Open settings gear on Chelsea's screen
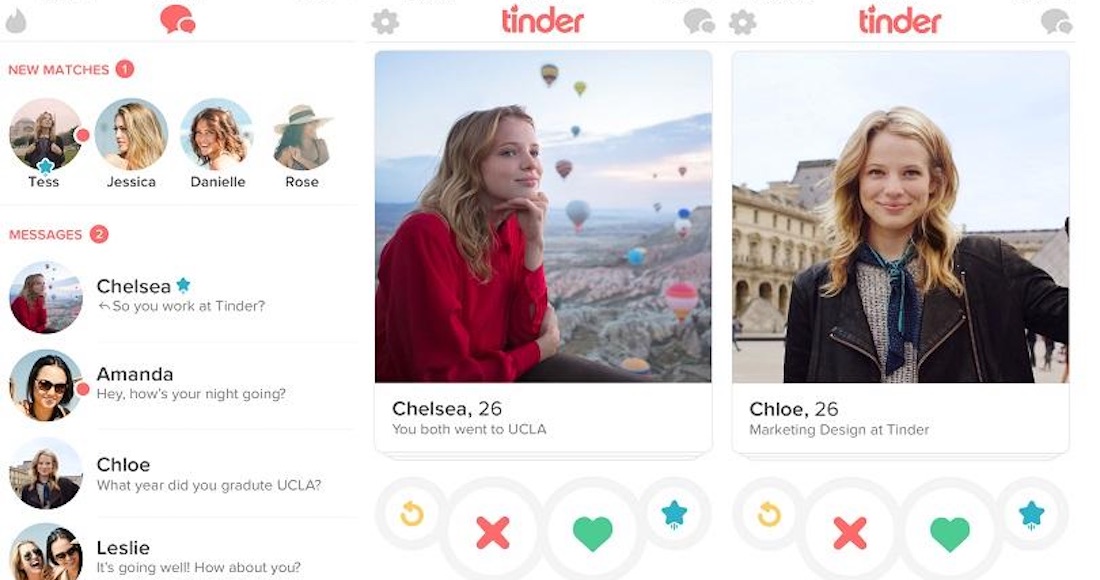Screen dimensions: 1100x580 385,22
